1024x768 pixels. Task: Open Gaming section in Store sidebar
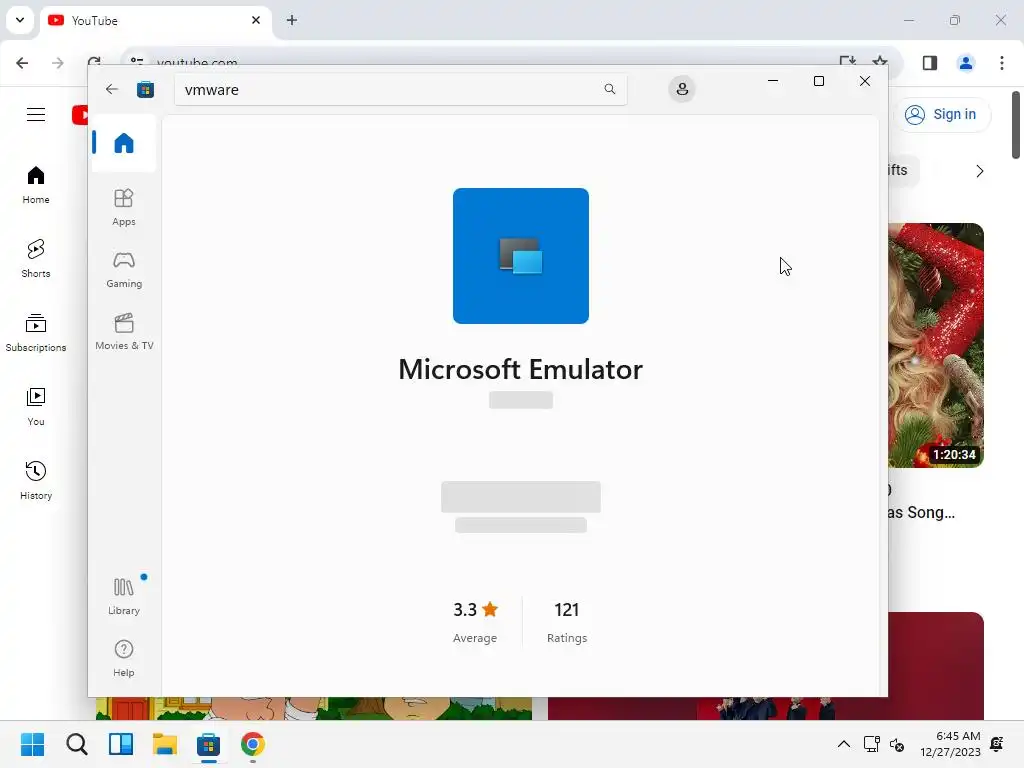coord(123,269)
